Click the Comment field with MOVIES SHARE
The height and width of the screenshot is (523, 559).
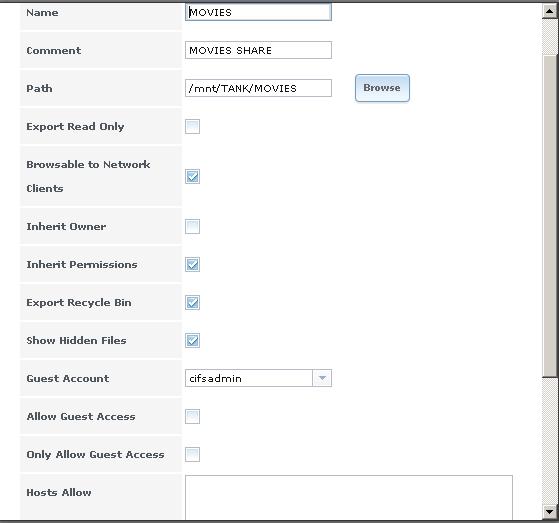(258, 50)
